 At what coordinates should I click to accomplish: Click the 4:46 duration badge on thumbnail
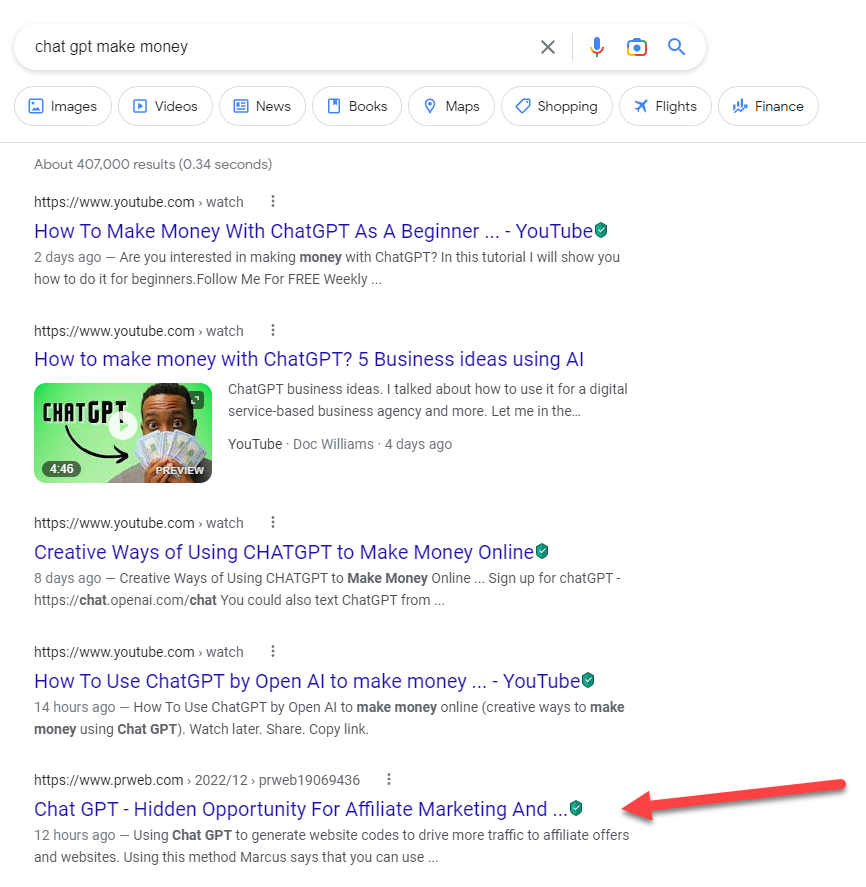[x=61, y=468]
